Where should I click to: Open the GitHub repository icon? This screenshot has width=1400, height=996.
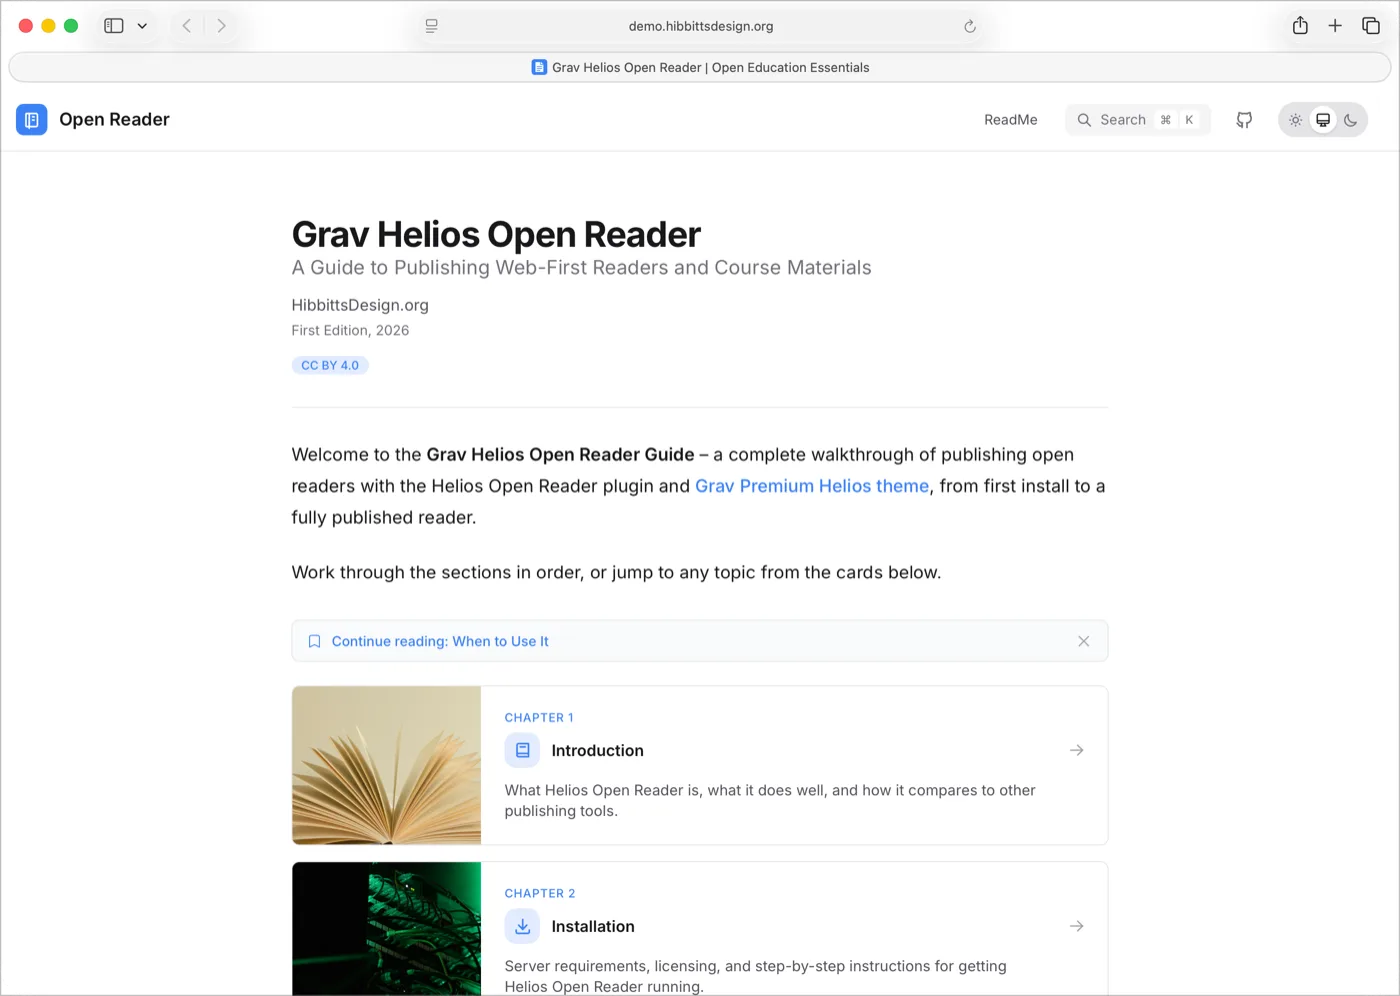1244,120
